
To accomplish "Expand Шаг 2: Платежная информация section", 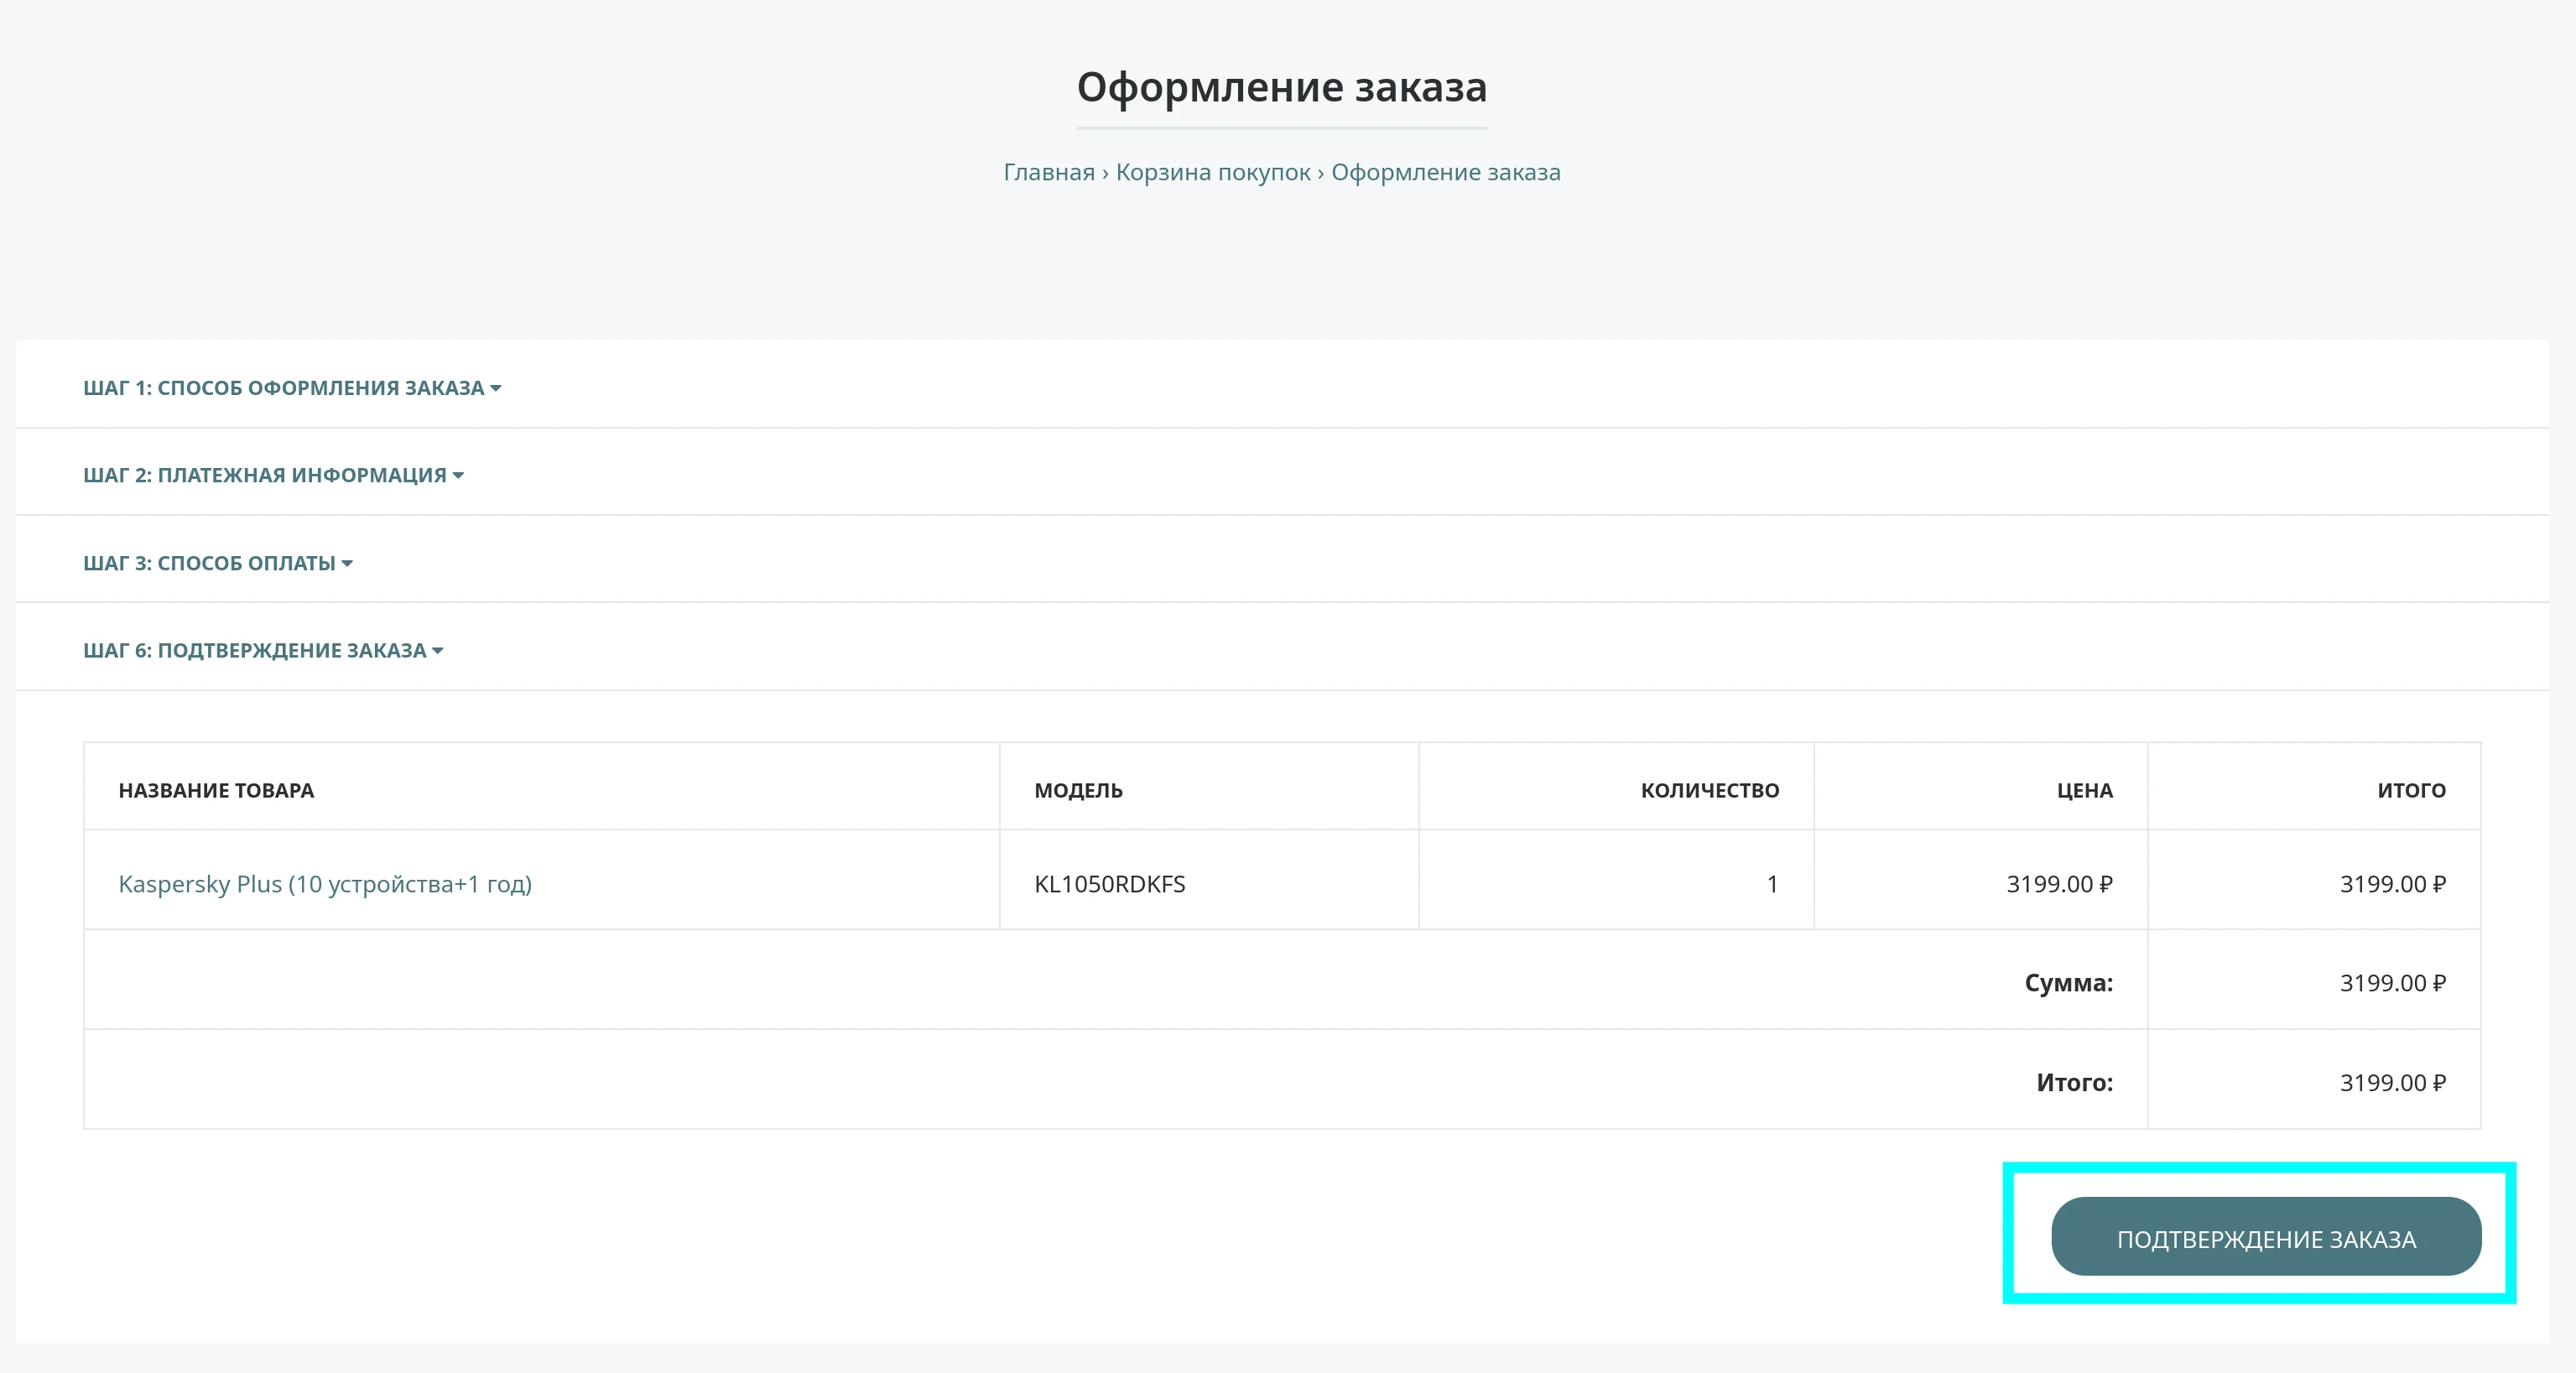I will 264,476.
